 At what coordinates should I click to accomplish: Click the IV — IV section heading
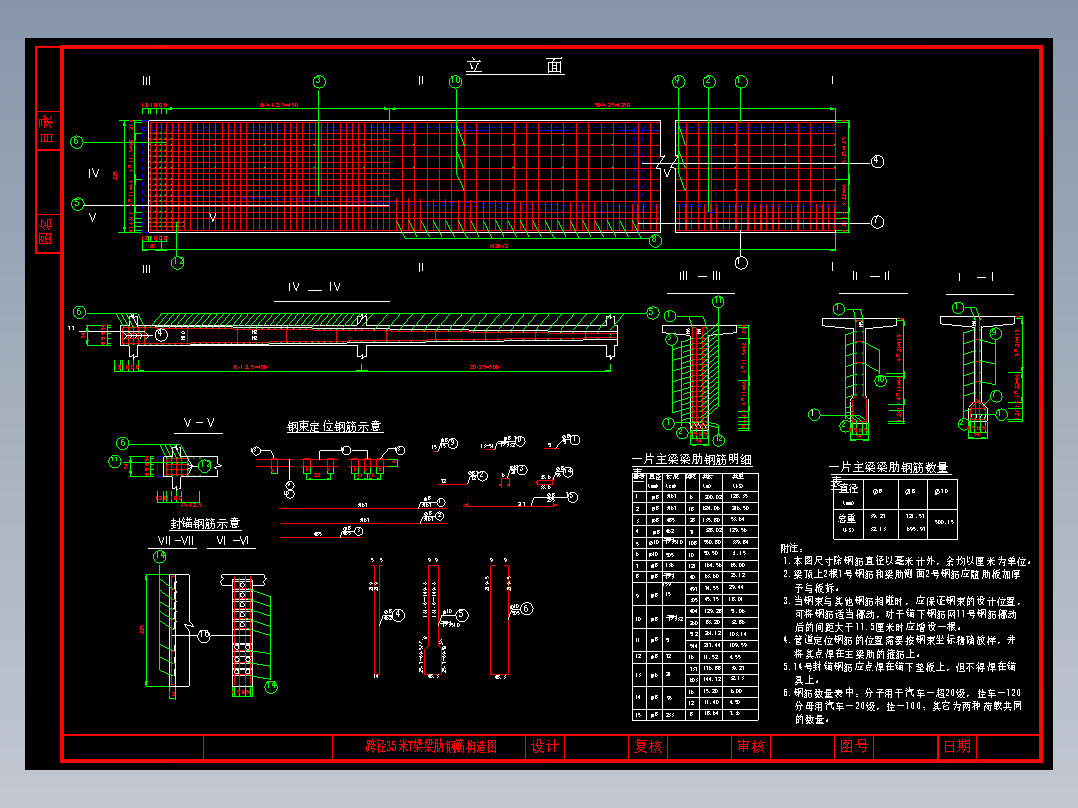[x=315, y=287]
